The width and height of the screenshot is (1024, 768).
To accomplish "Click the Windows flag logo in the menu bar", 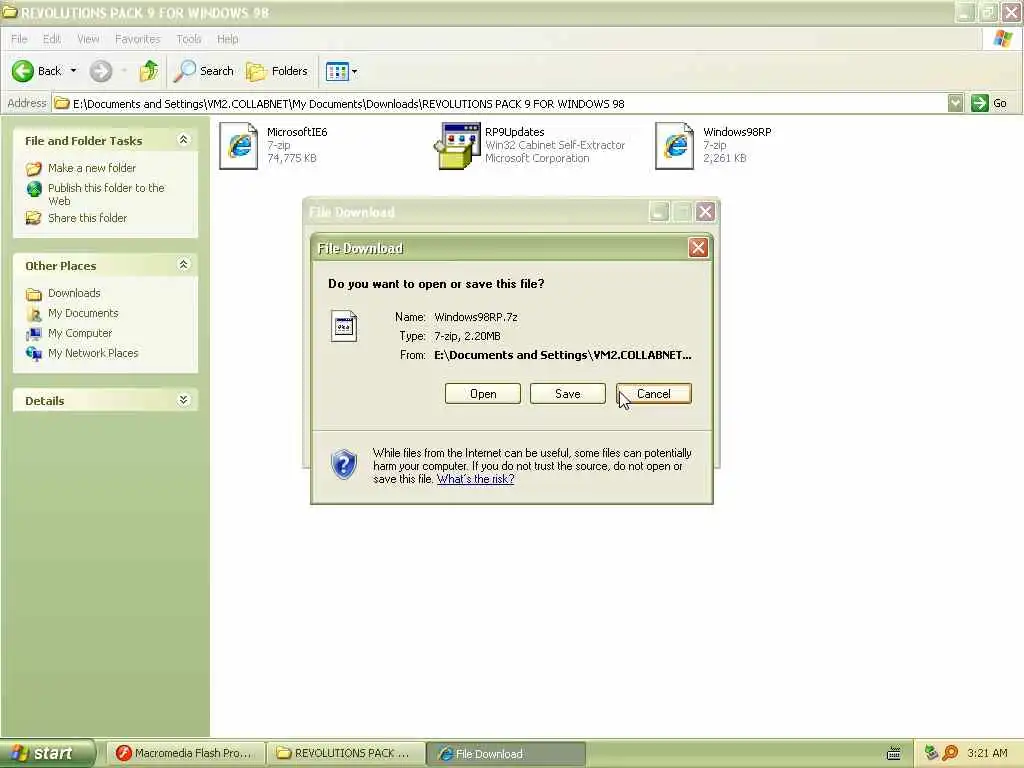I will coord(1002,39).
